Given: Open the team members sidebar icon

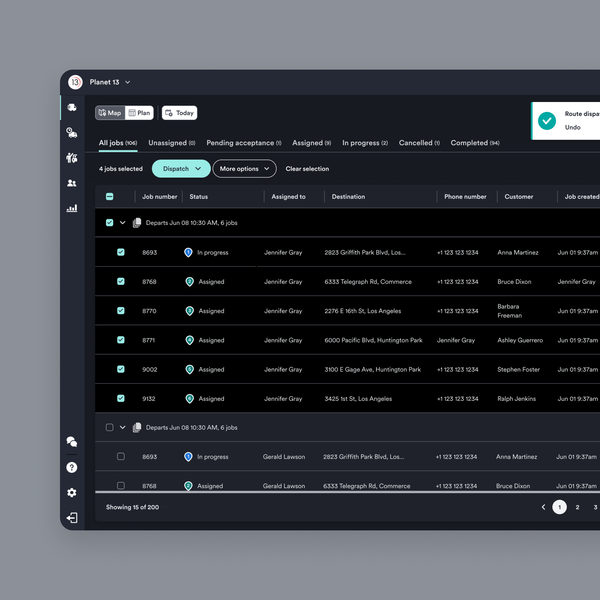Looking at the screenshot, I should (x=72, y=183).
